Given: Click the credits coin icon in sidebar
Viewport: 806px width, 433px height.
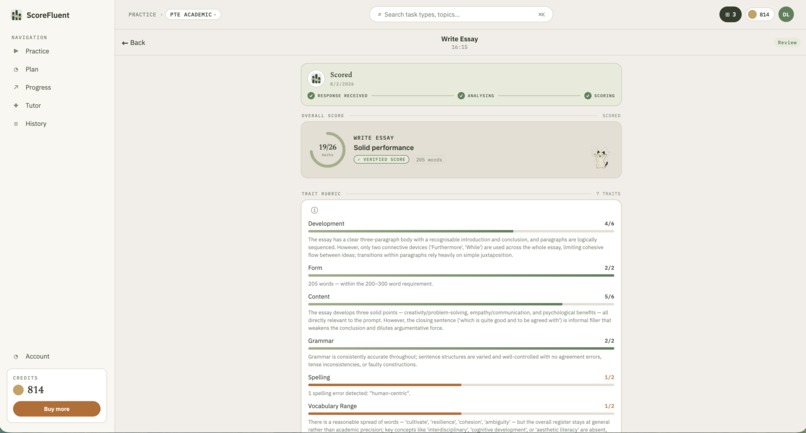Looking at the screenshot, I should (19, 390).
